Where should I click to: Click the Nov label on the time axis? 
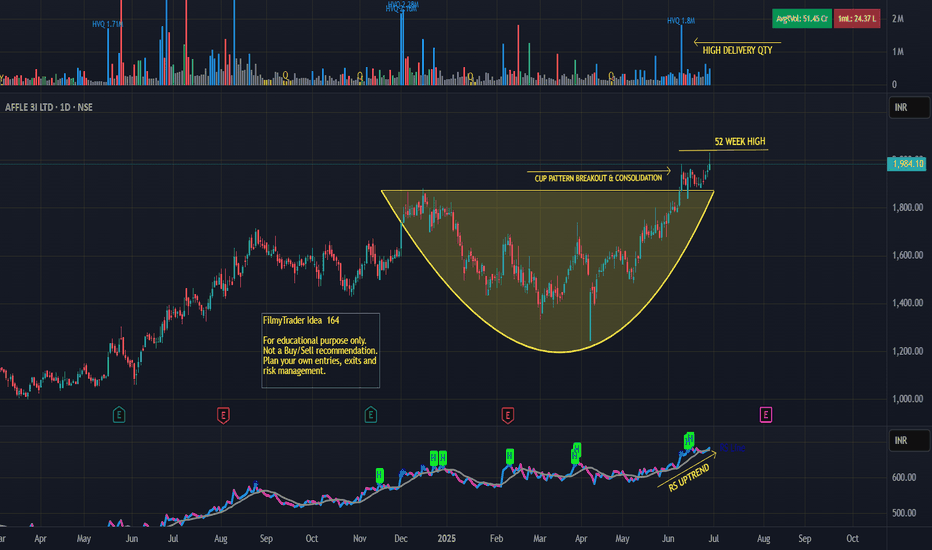point(360,539)
